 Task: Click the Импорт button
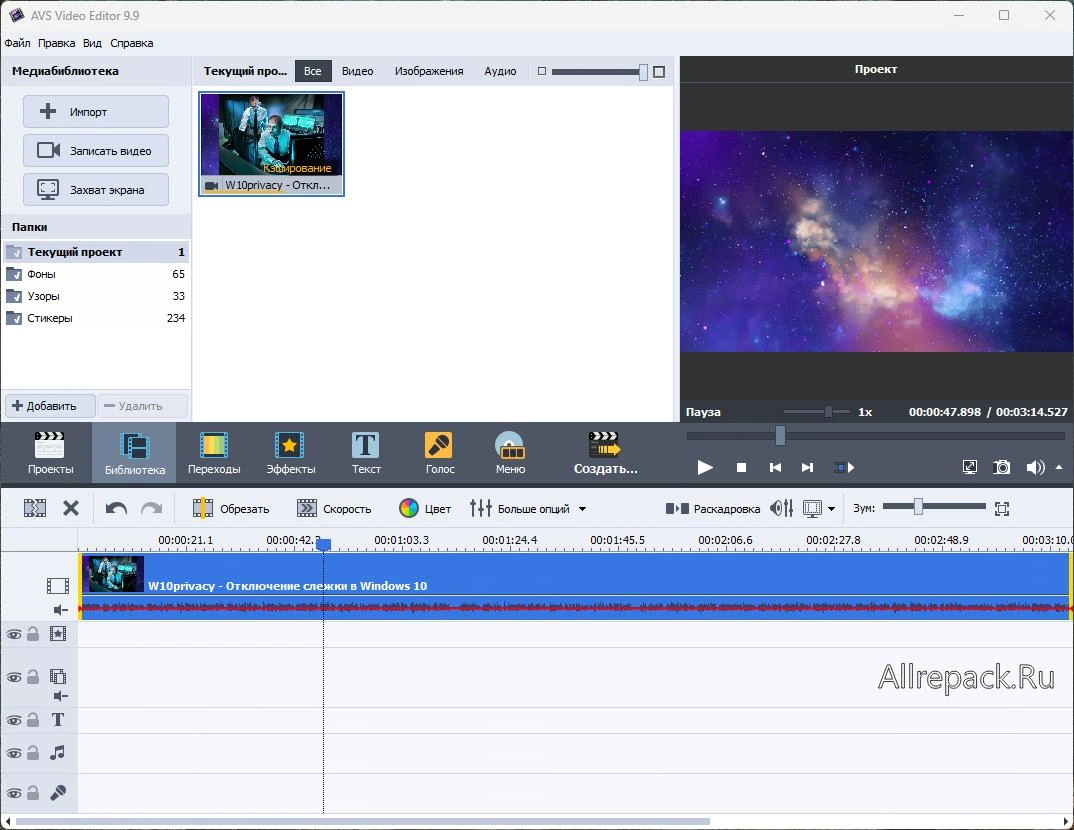pyautogui.click(x=96, y=112)
